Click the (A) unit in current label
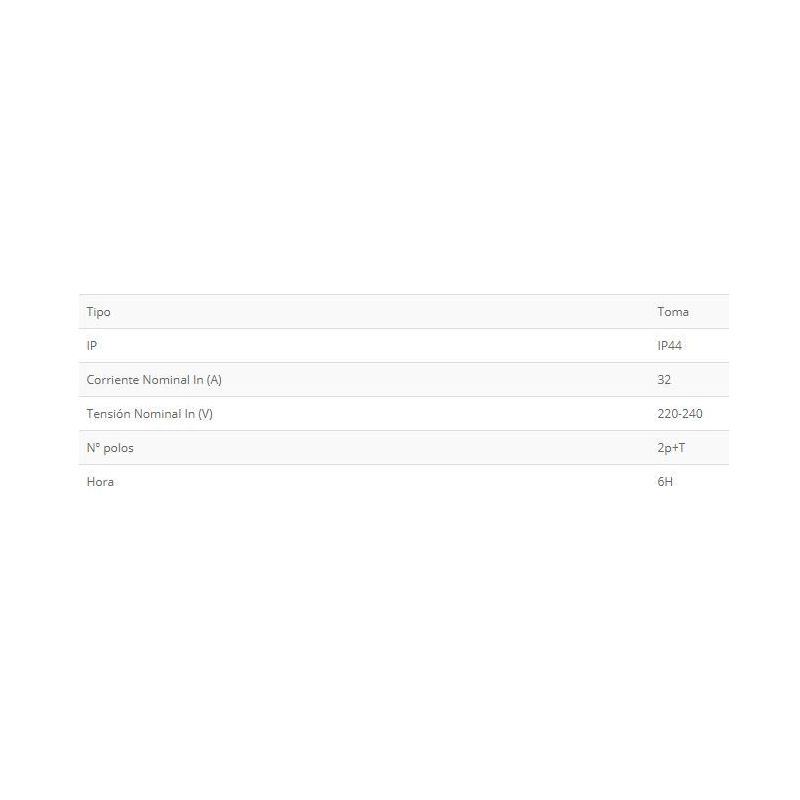 pos(214,380)
